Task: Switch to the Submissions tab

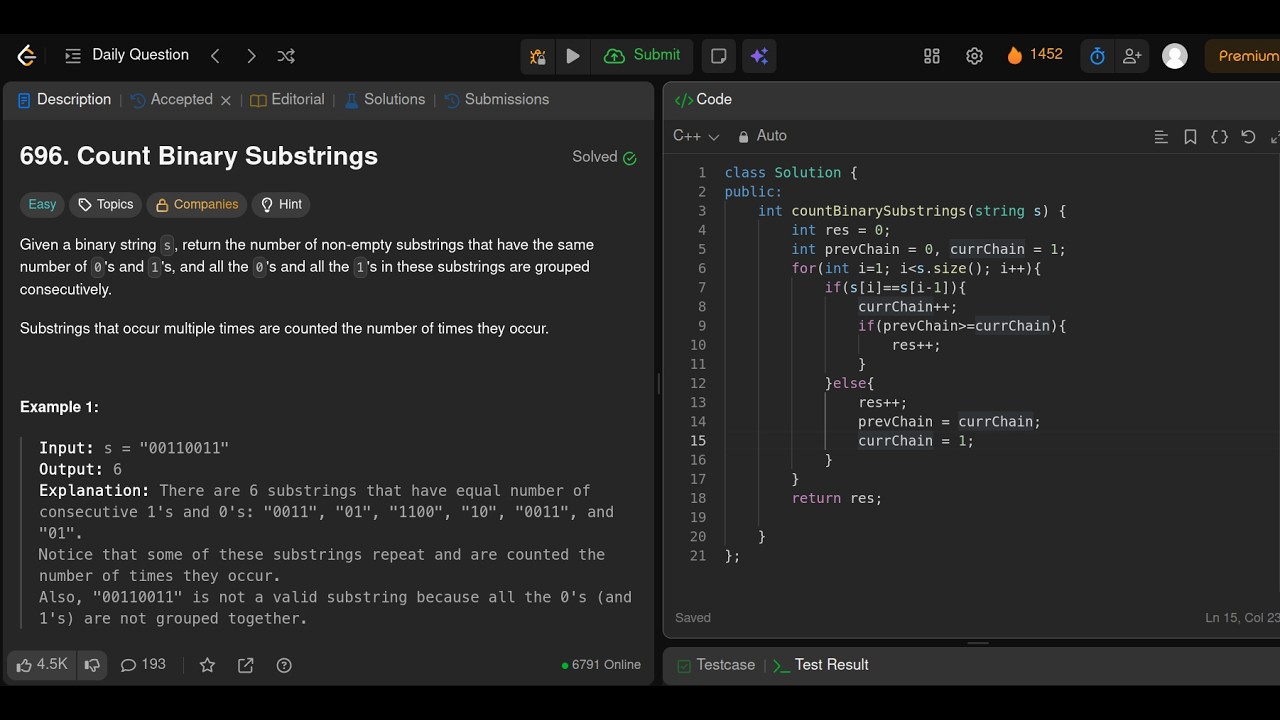Action: coord(497,100)
